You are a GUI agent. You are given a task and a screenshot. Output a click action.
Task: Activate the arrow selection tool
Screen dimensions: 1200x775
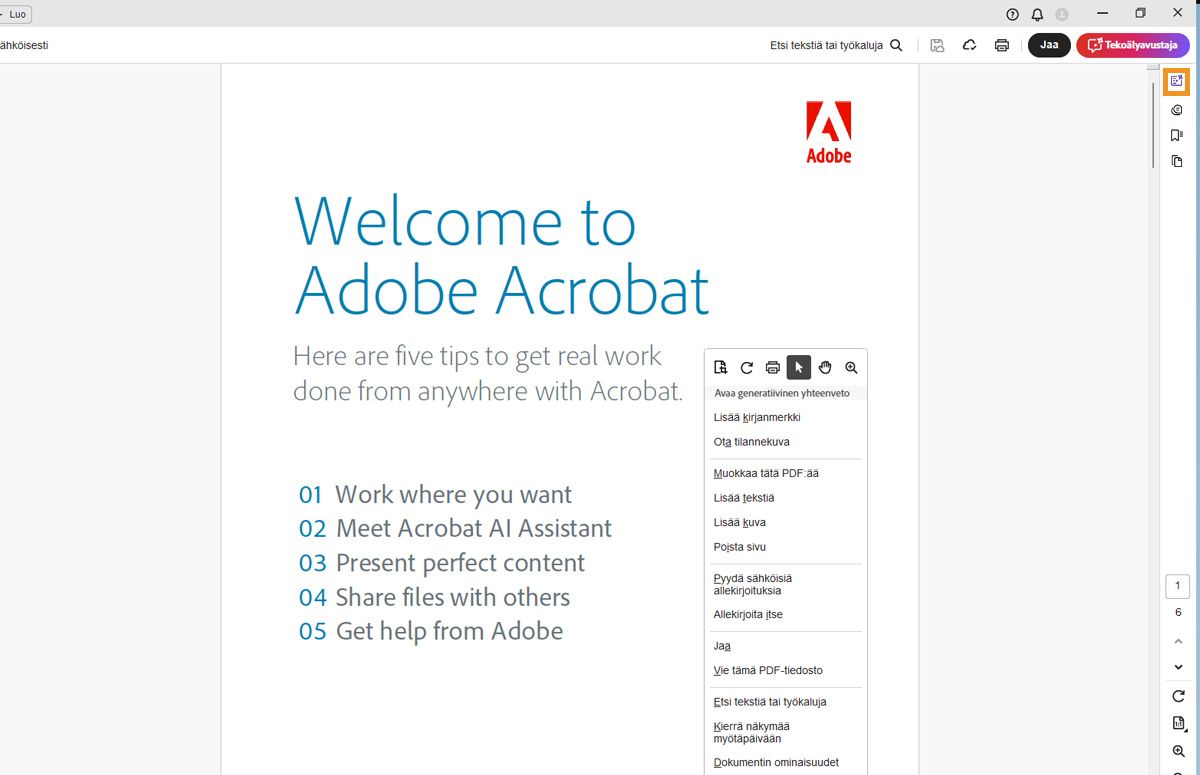[x=799, y=368]
